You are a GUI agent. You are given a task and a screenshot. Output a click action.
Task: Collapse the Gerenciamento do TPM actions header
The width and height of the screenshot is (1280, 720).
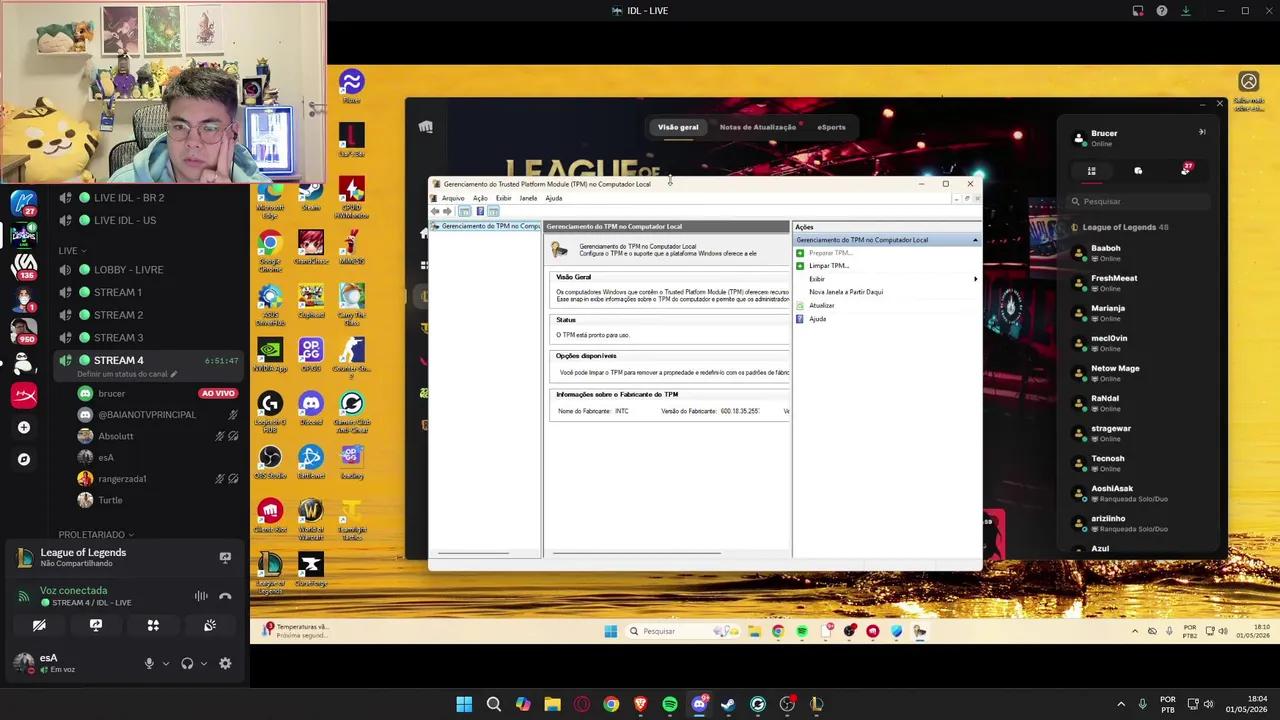975,240
